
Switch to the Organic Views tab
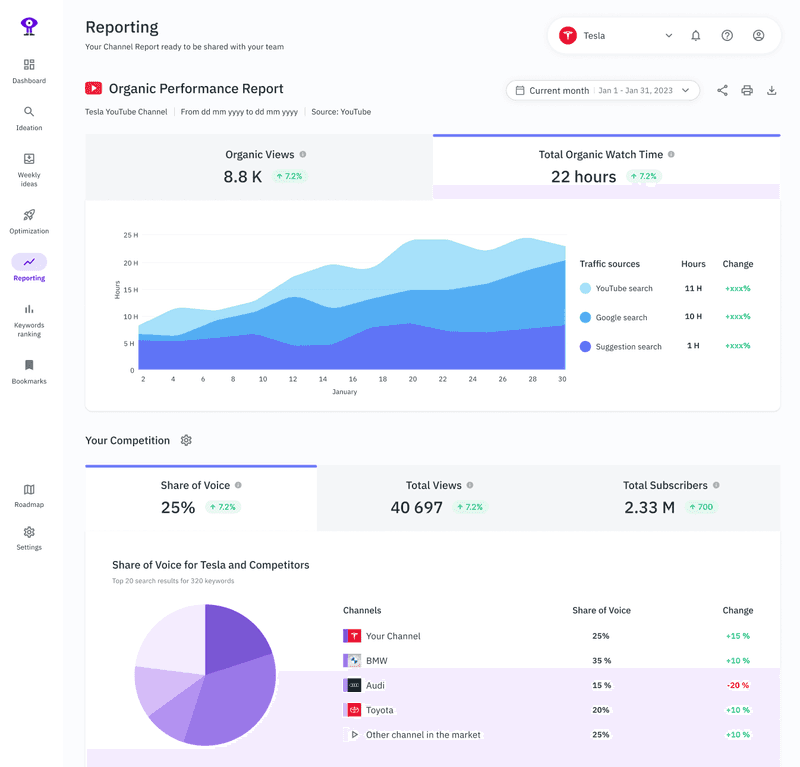259,167
